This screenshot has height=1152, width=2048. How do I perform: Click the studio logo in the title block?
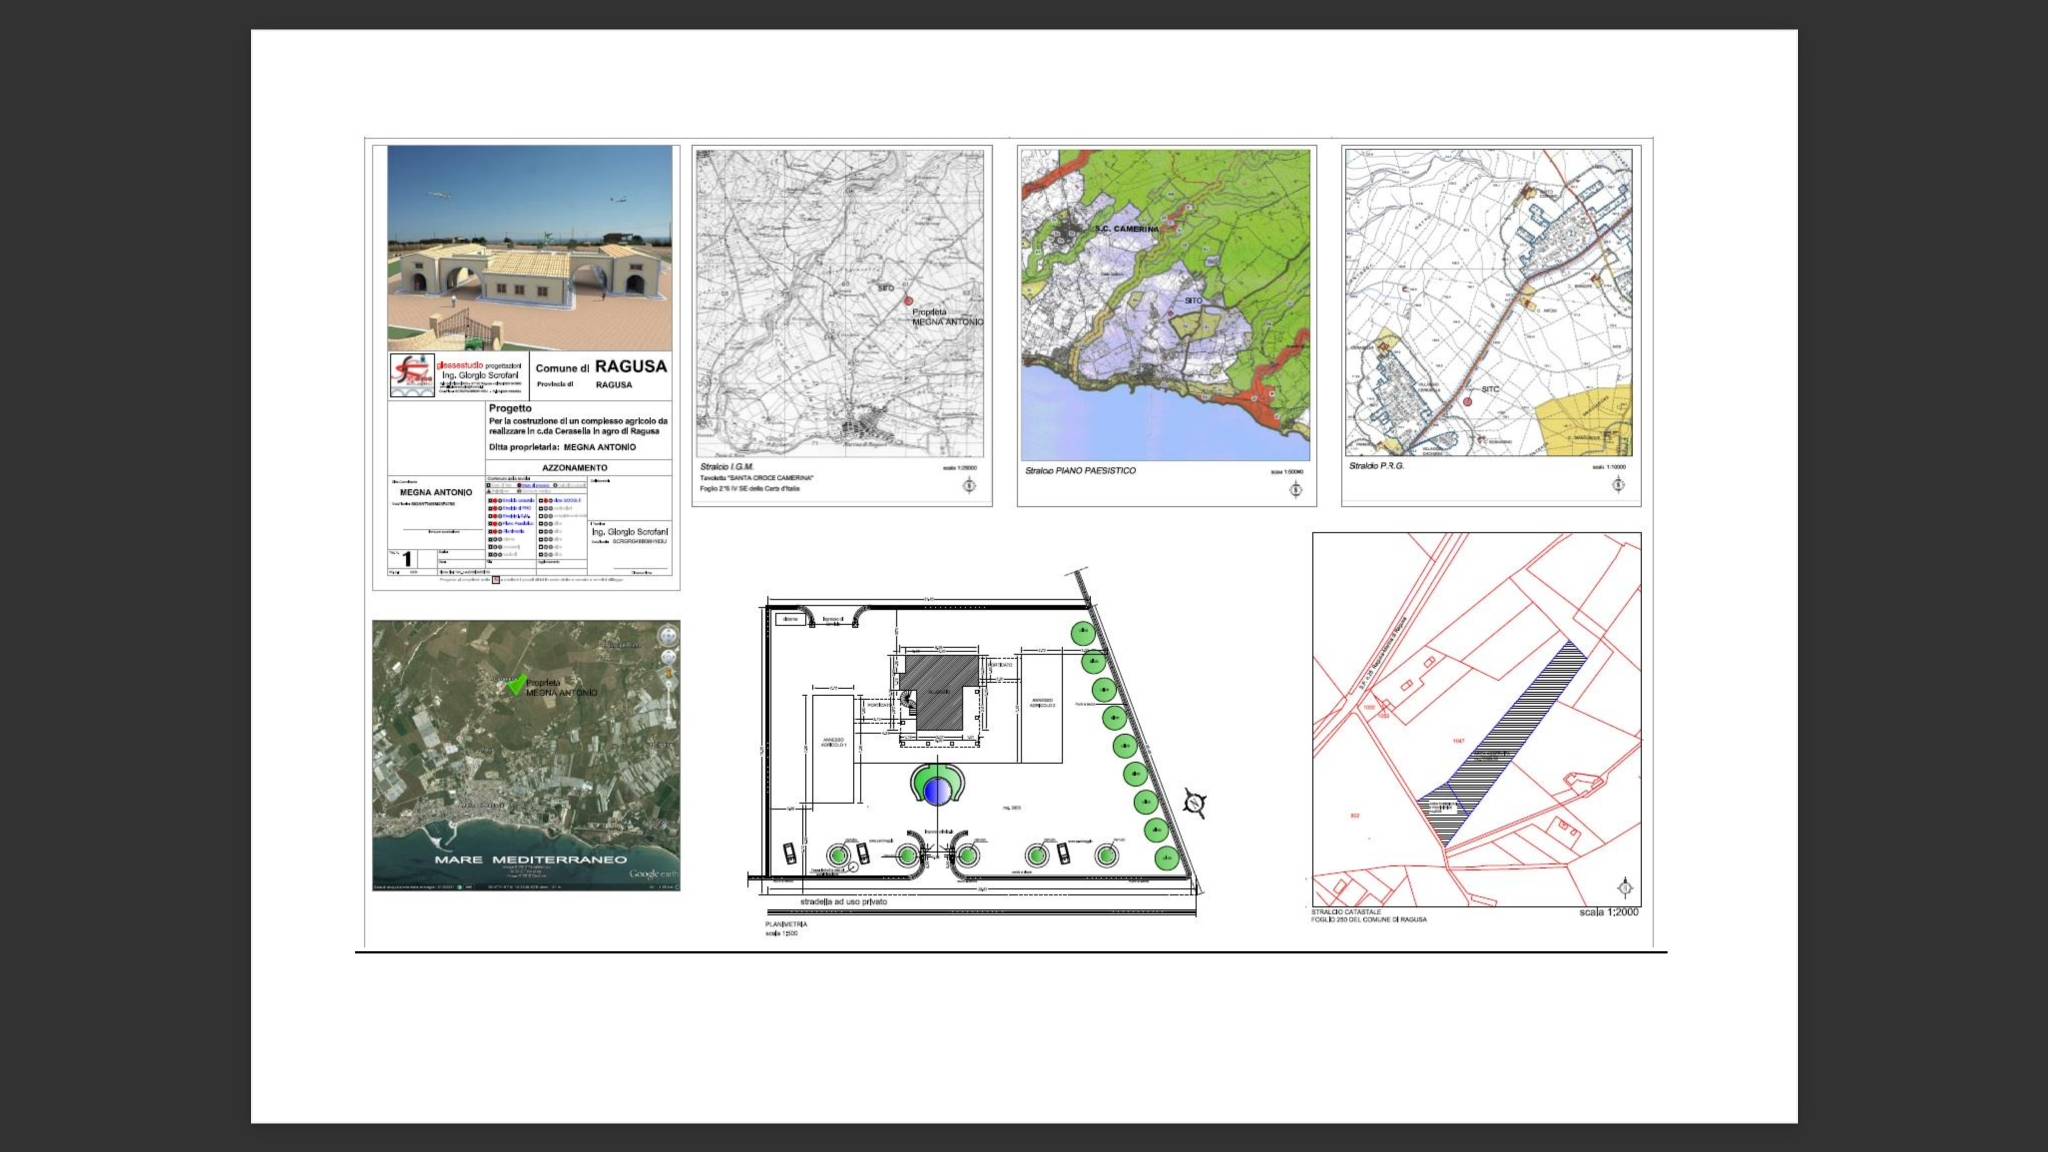tap(411, 376)
